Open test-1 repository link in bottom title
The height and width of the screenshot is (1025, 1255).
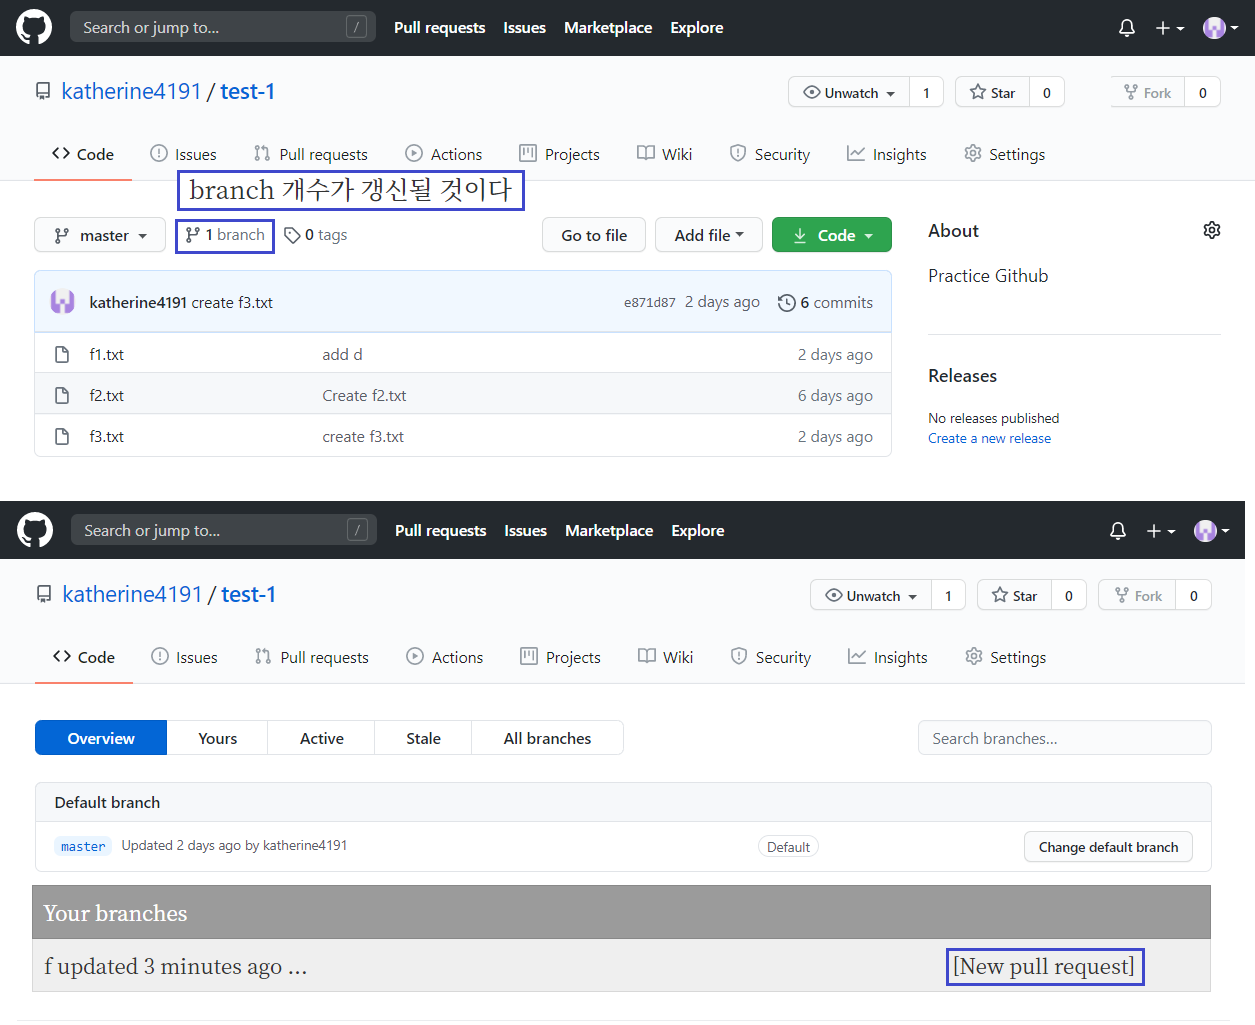pos(249,594)
